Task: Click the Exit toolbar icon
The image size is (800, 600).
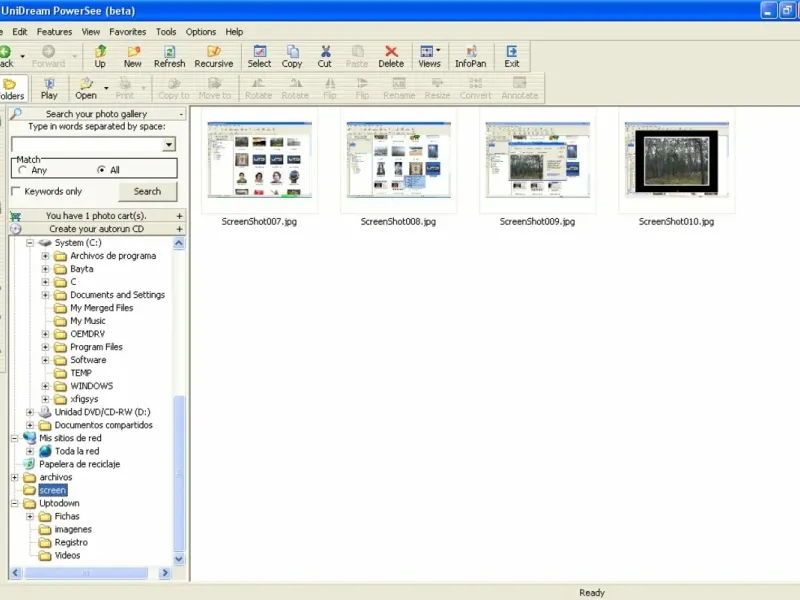Action: pyautogui.click(x=512, y=56)
